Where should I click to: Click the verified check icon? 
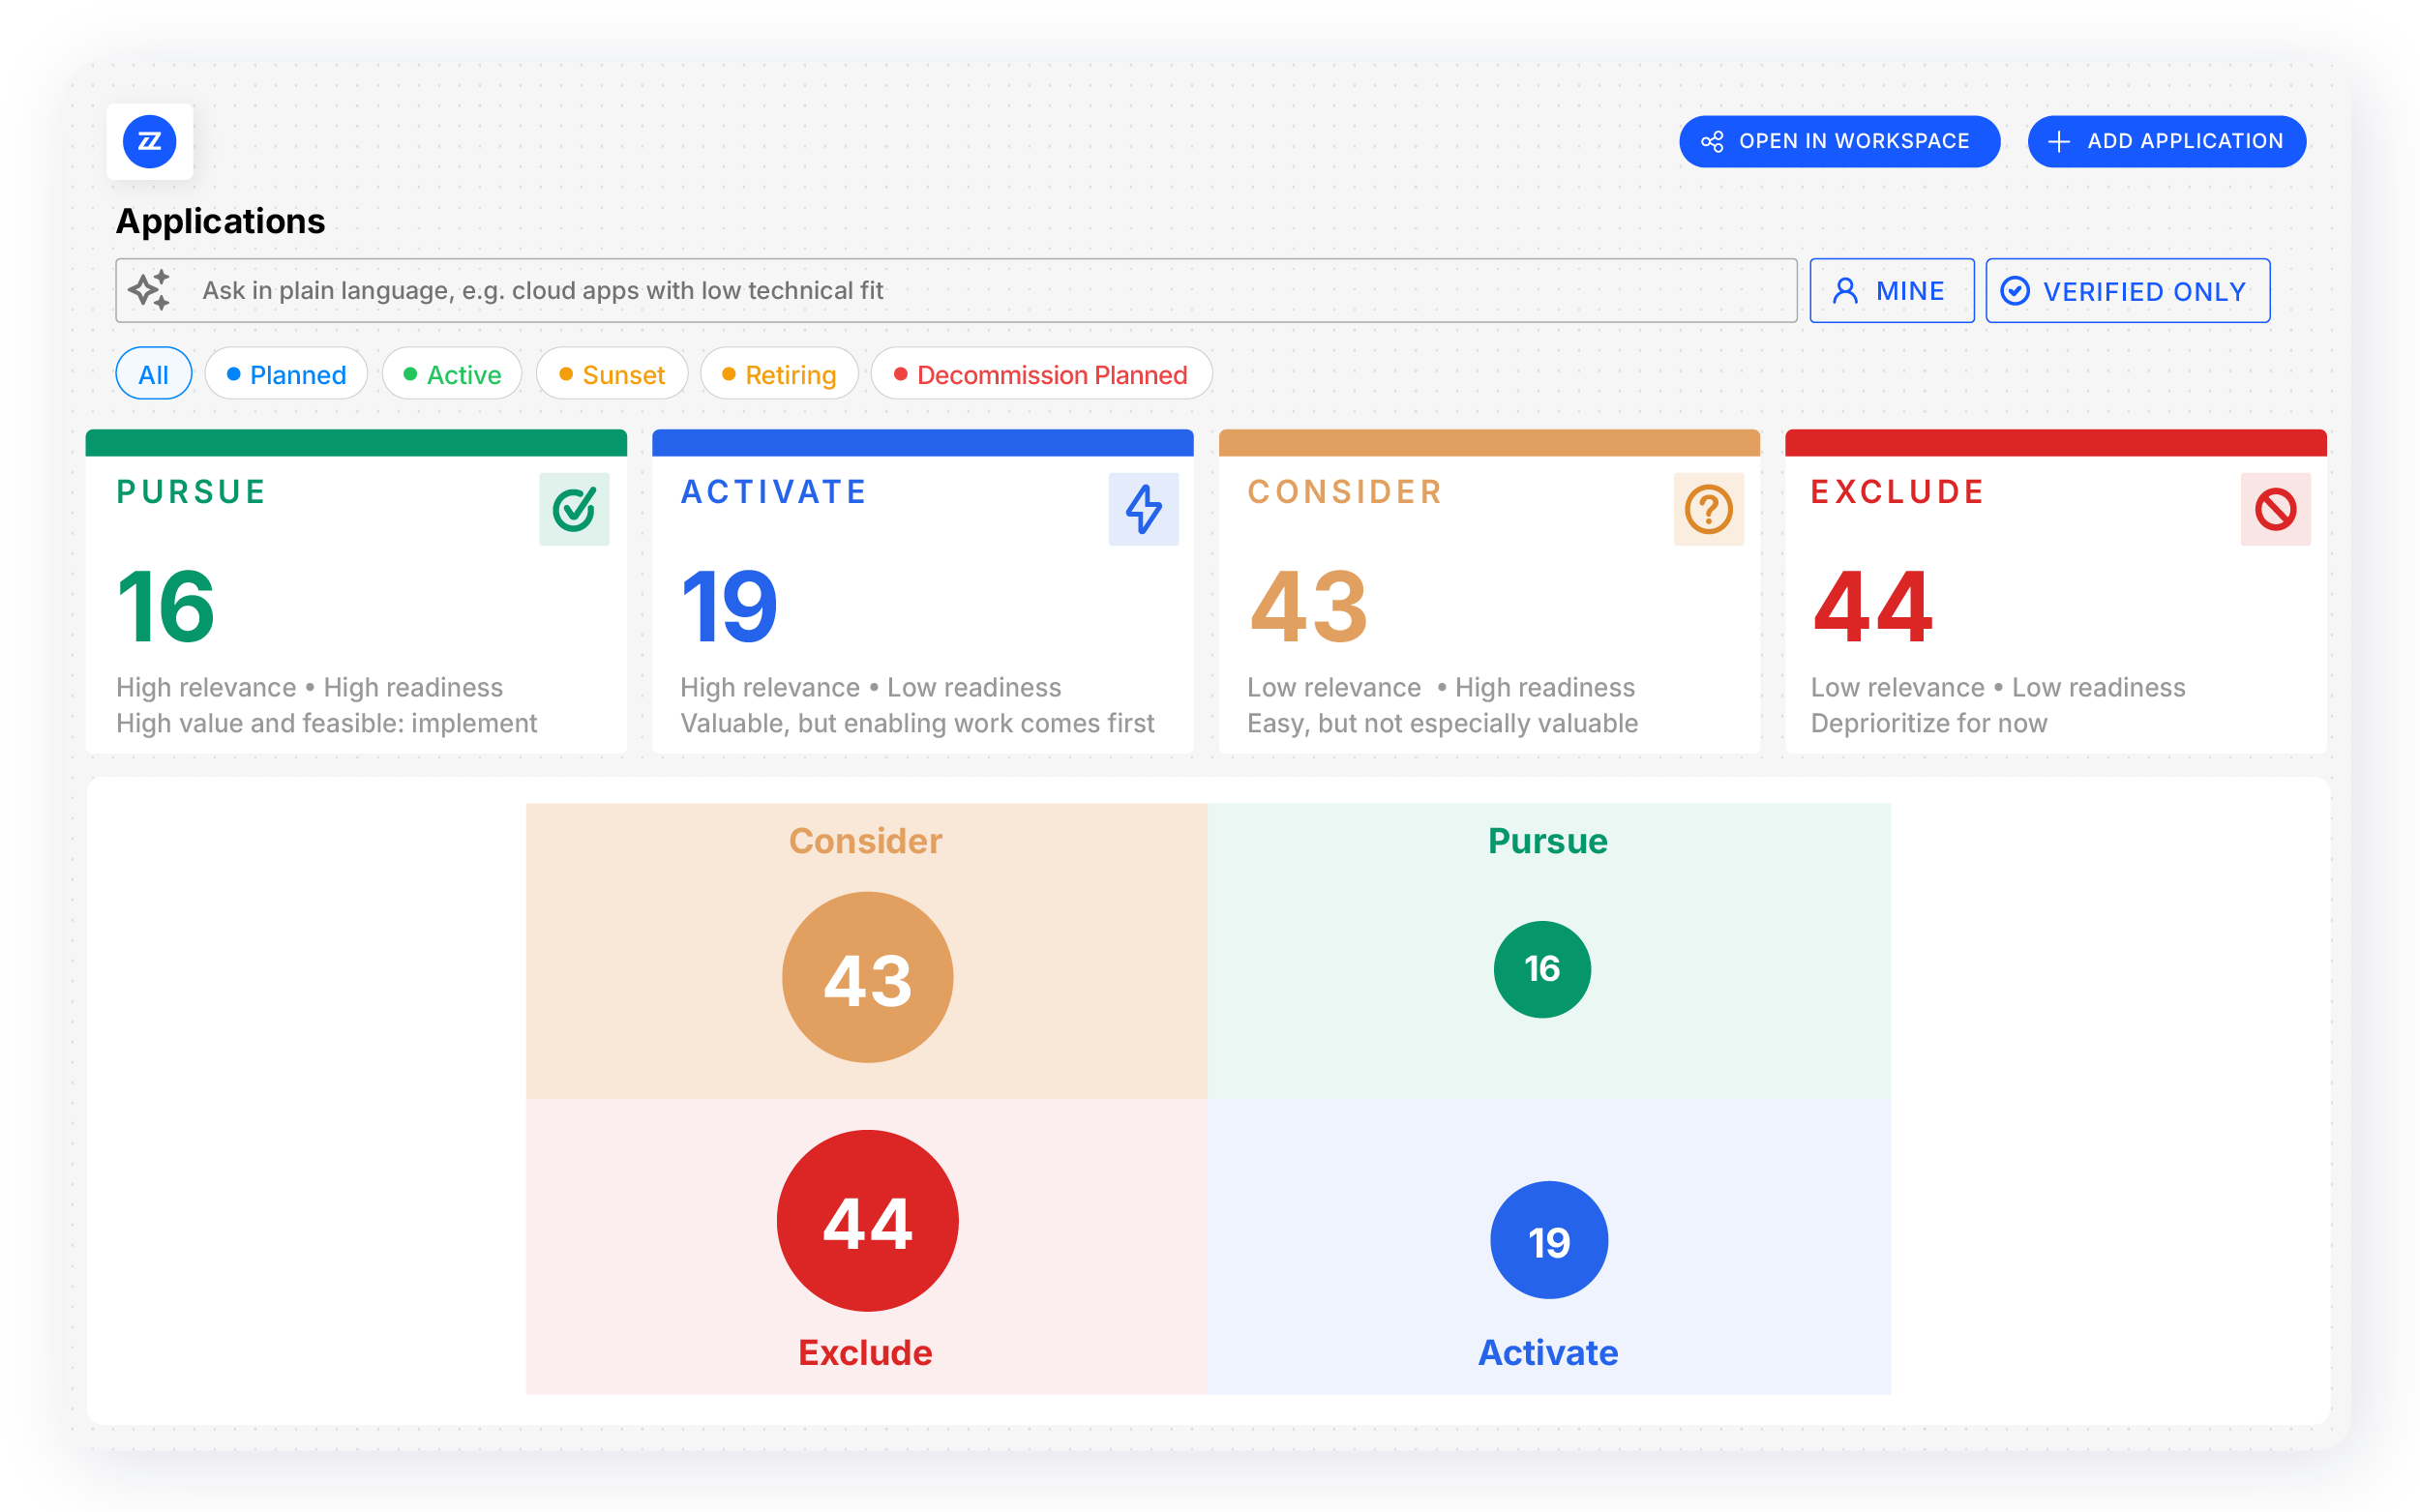tap(2014, 291)
